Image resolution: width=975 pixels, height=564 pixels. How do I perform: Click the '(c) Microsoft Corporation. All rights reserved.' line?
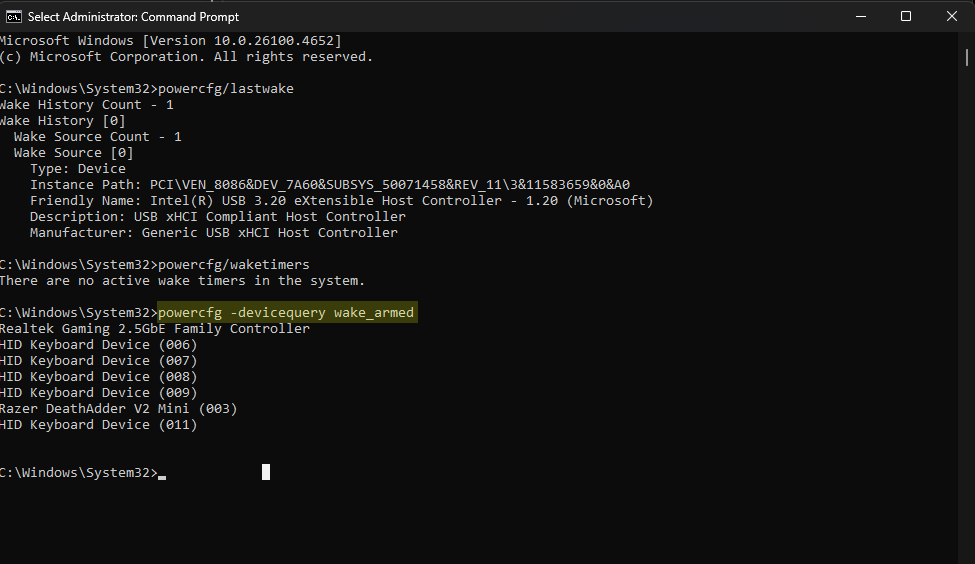pyautogui.click(x=186, y=57)
